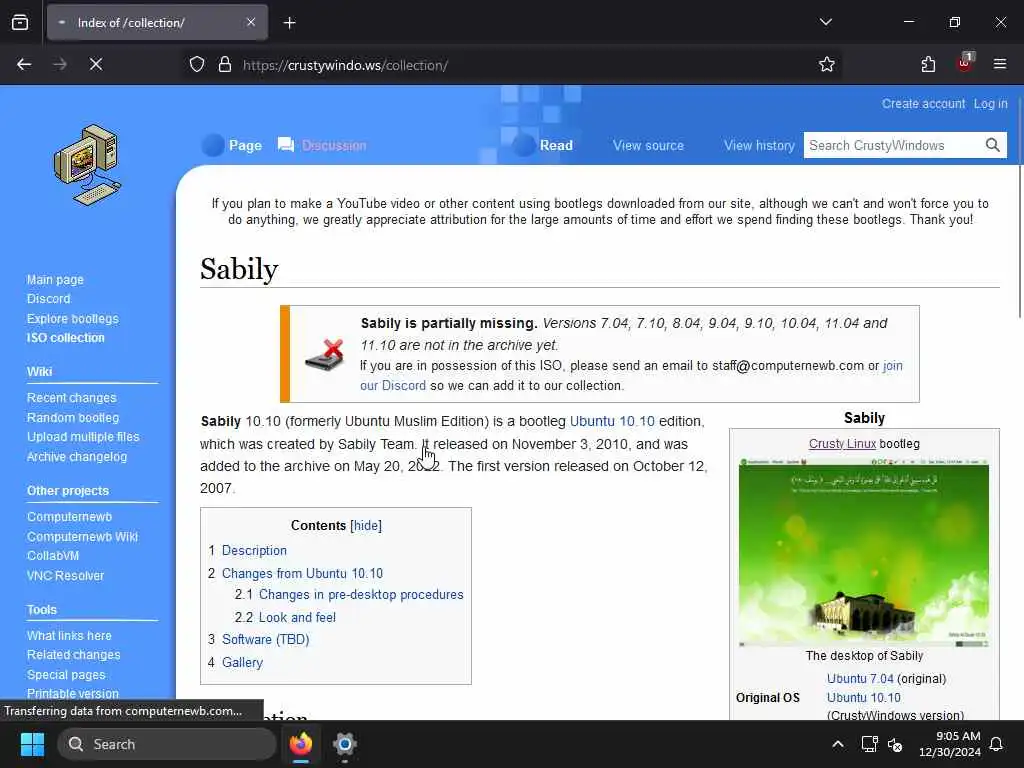Jump to Changes in pre-desktop procedures
Image resolution: width=1024 pixels, height=768 pixels.
pyautogui.click(x=361, y=594)
